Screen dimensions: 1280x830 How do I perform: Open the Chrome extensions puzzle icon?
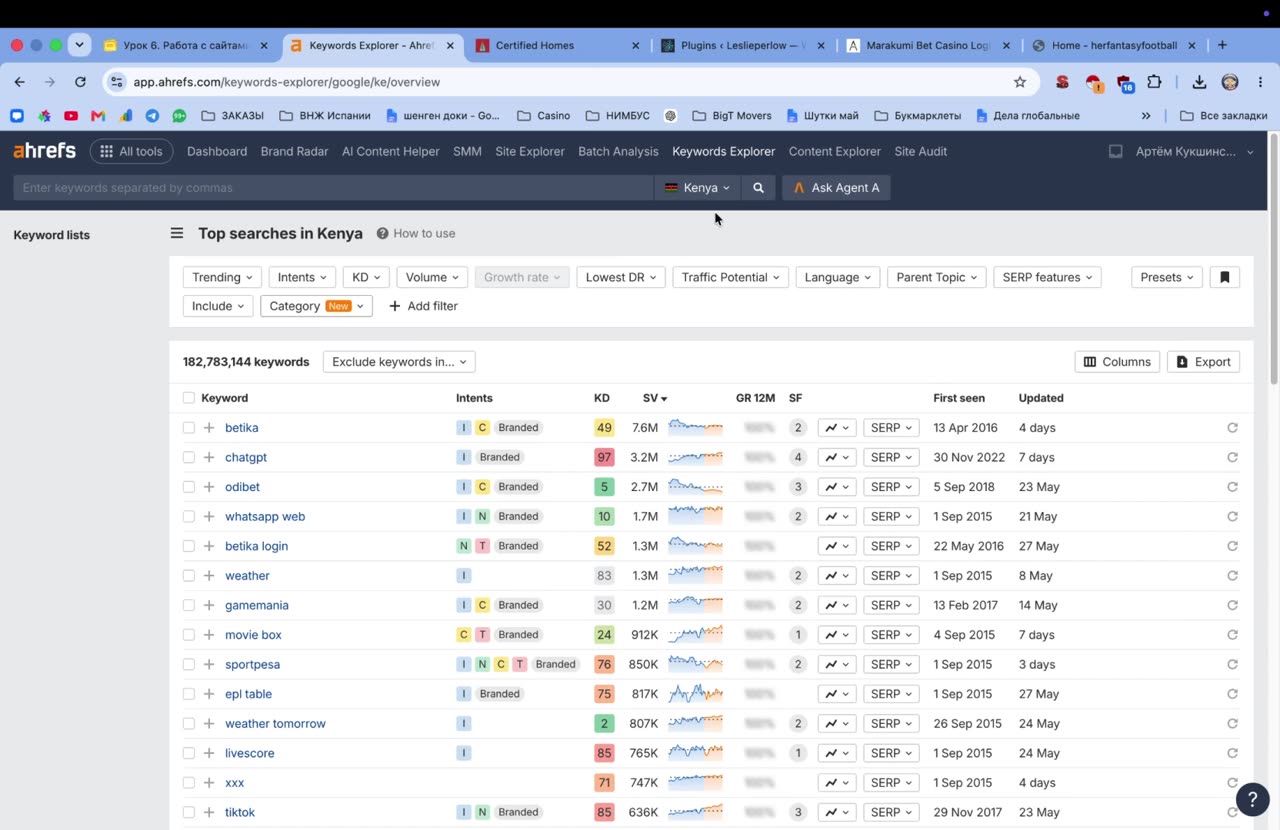coord(1155,82)
